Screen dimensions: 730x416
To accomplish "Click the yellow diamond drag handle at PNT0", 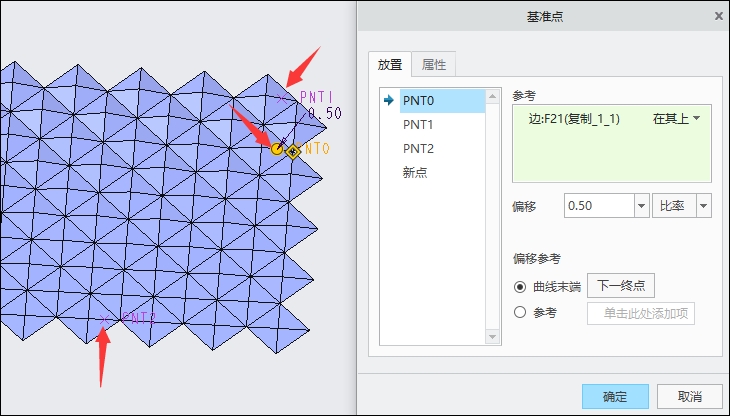I will click(293, 151).
